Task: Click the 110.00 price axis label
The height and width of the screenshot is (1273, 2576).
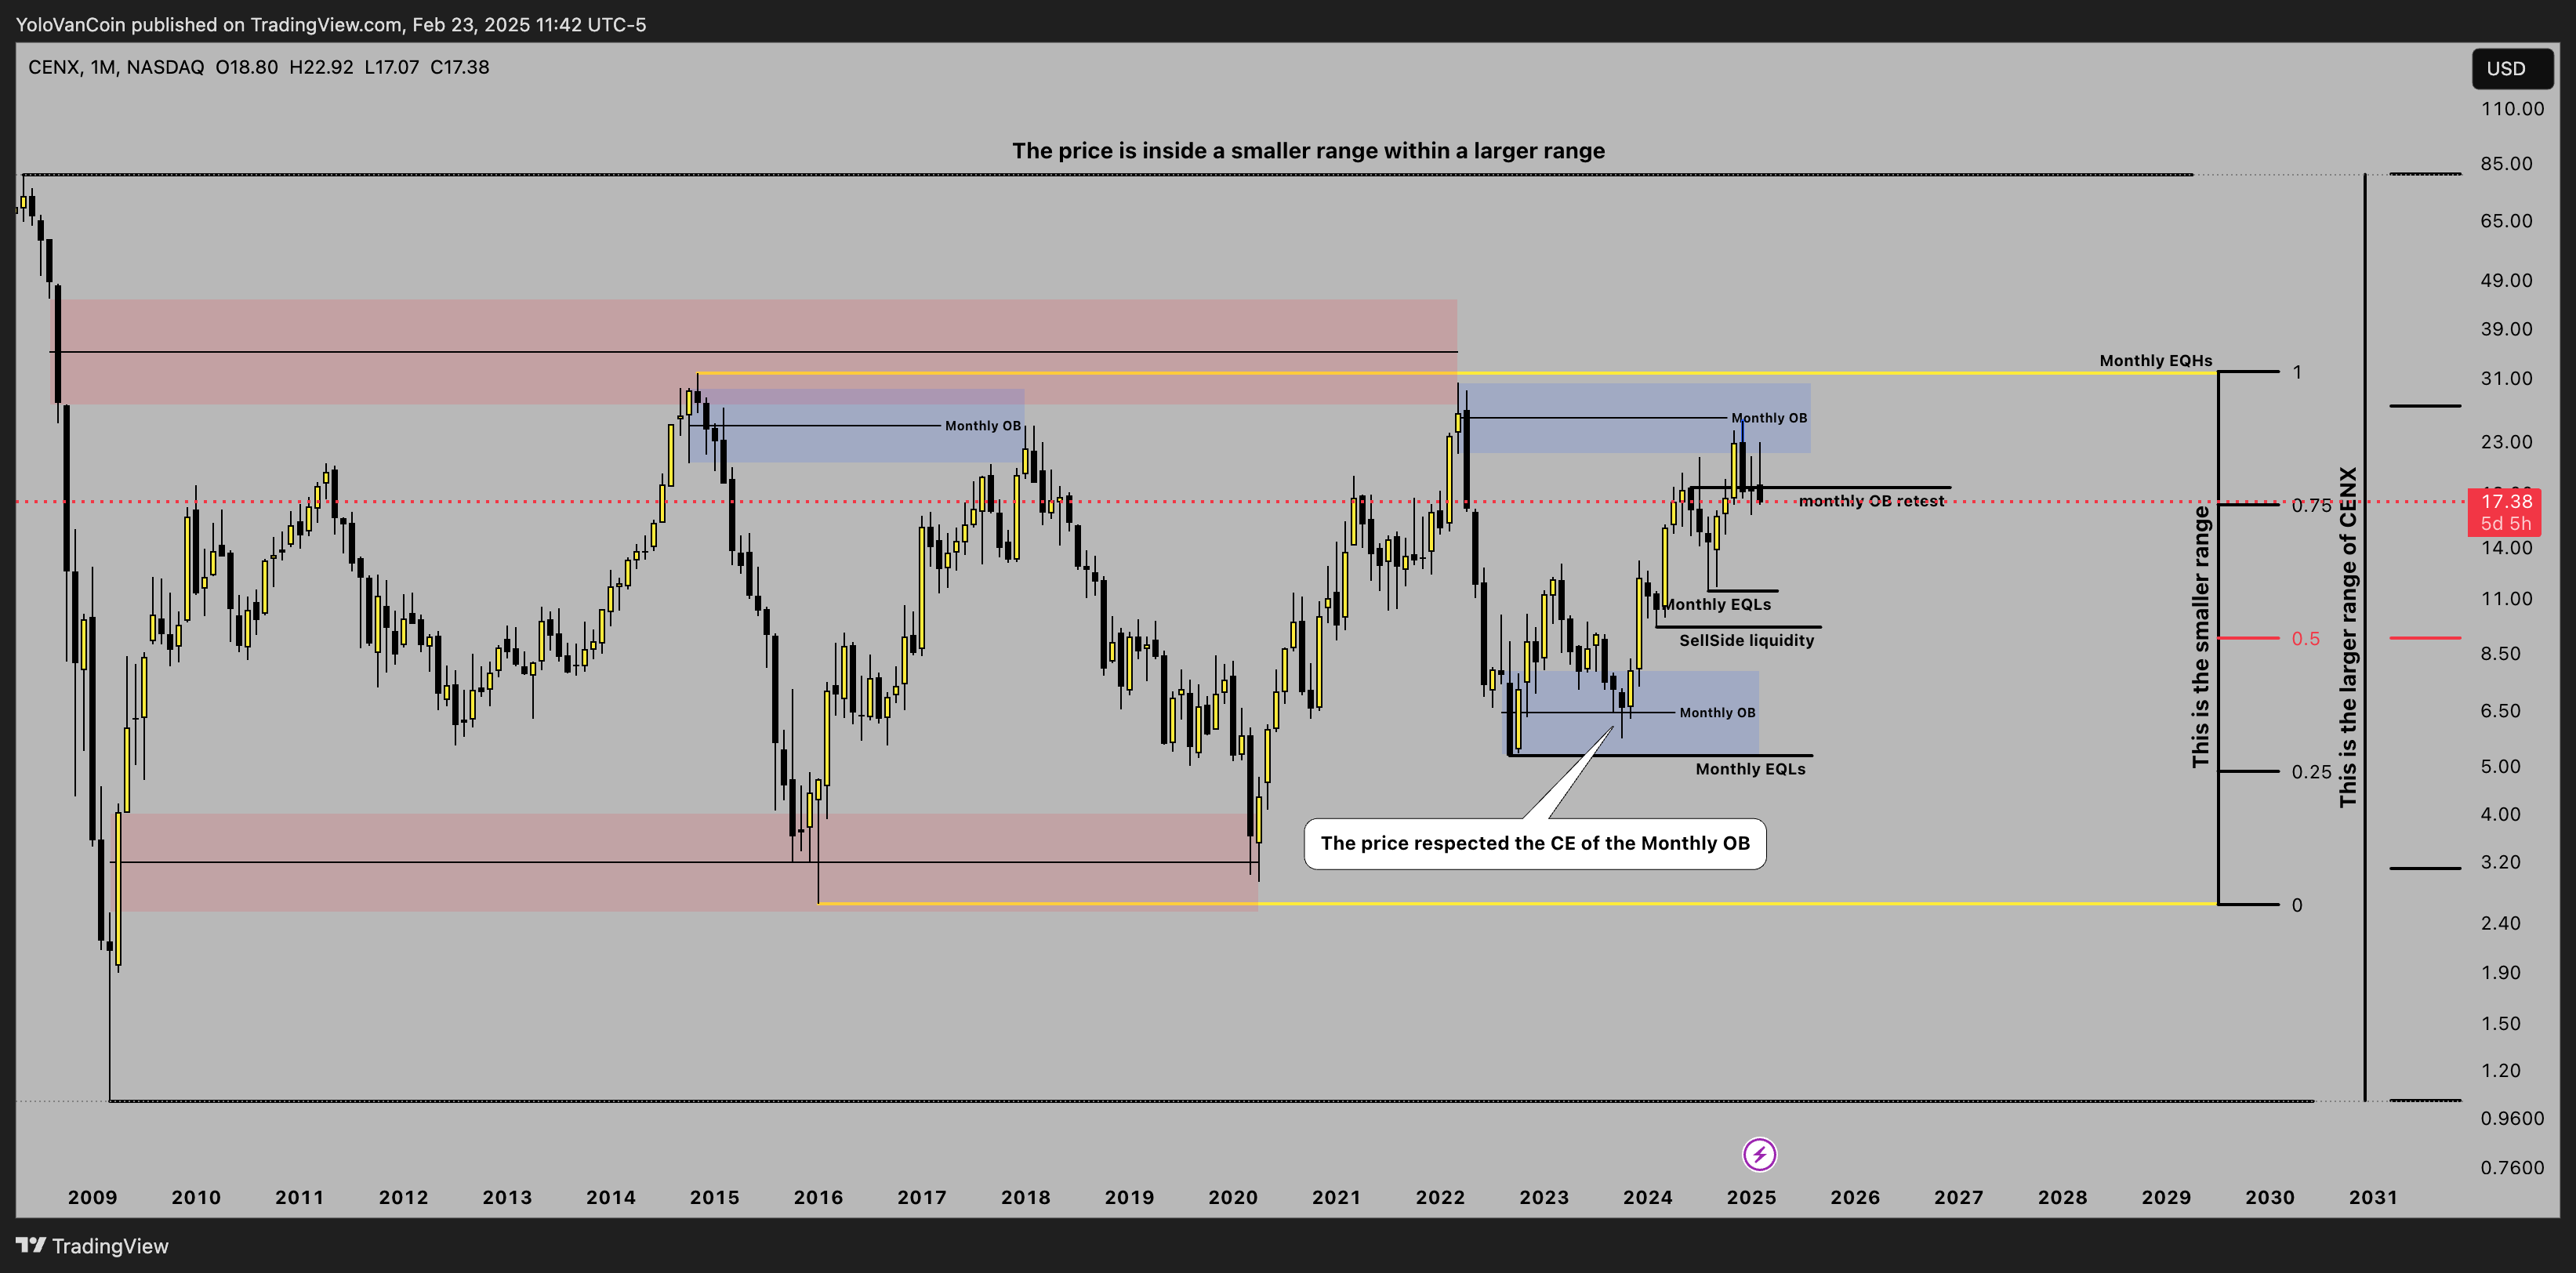Action: (x=2512, y=108)
